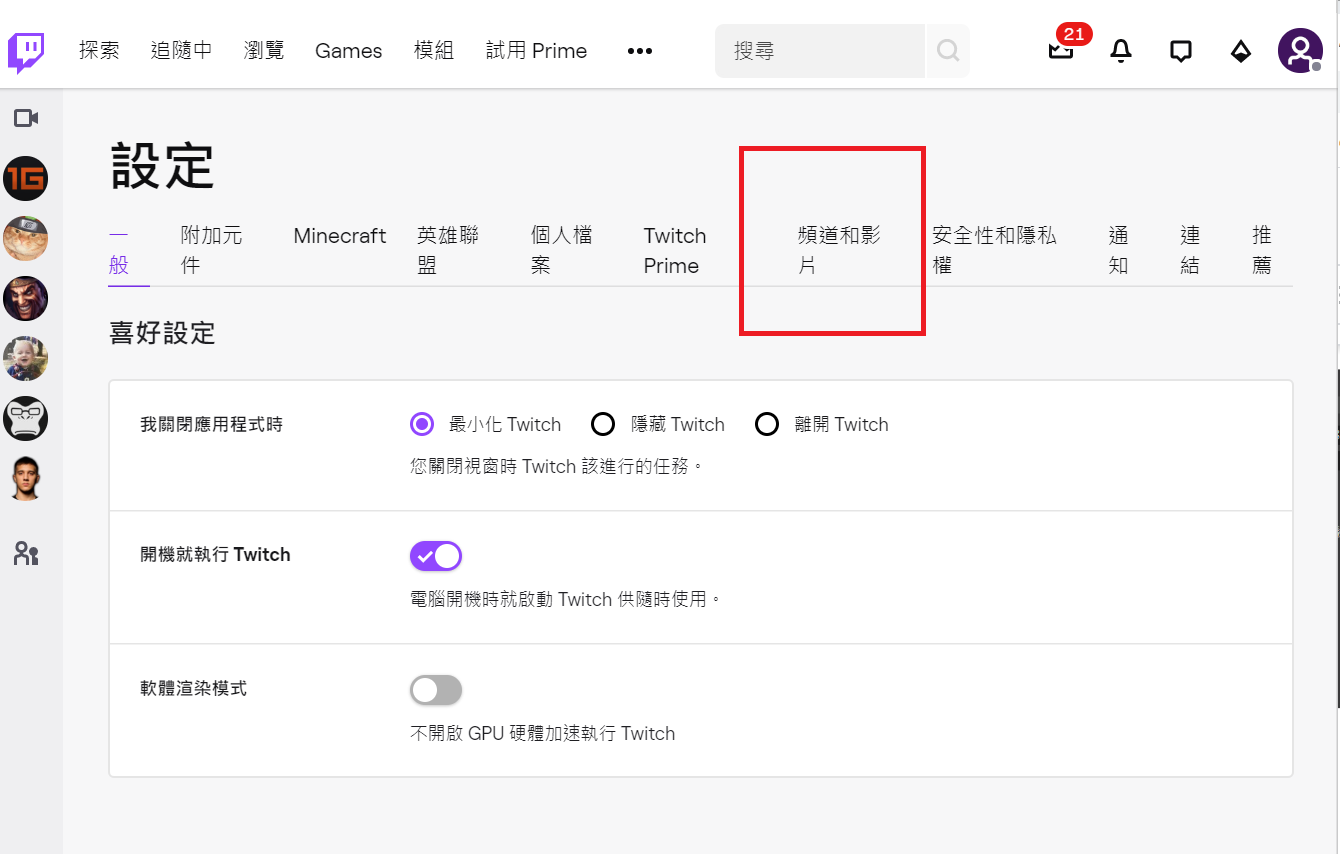The width and height of the screenshot is (1340, 854).
Task: Open the friends list icon in sidebar
Action: pyautogui.click(x=26, y=552)
